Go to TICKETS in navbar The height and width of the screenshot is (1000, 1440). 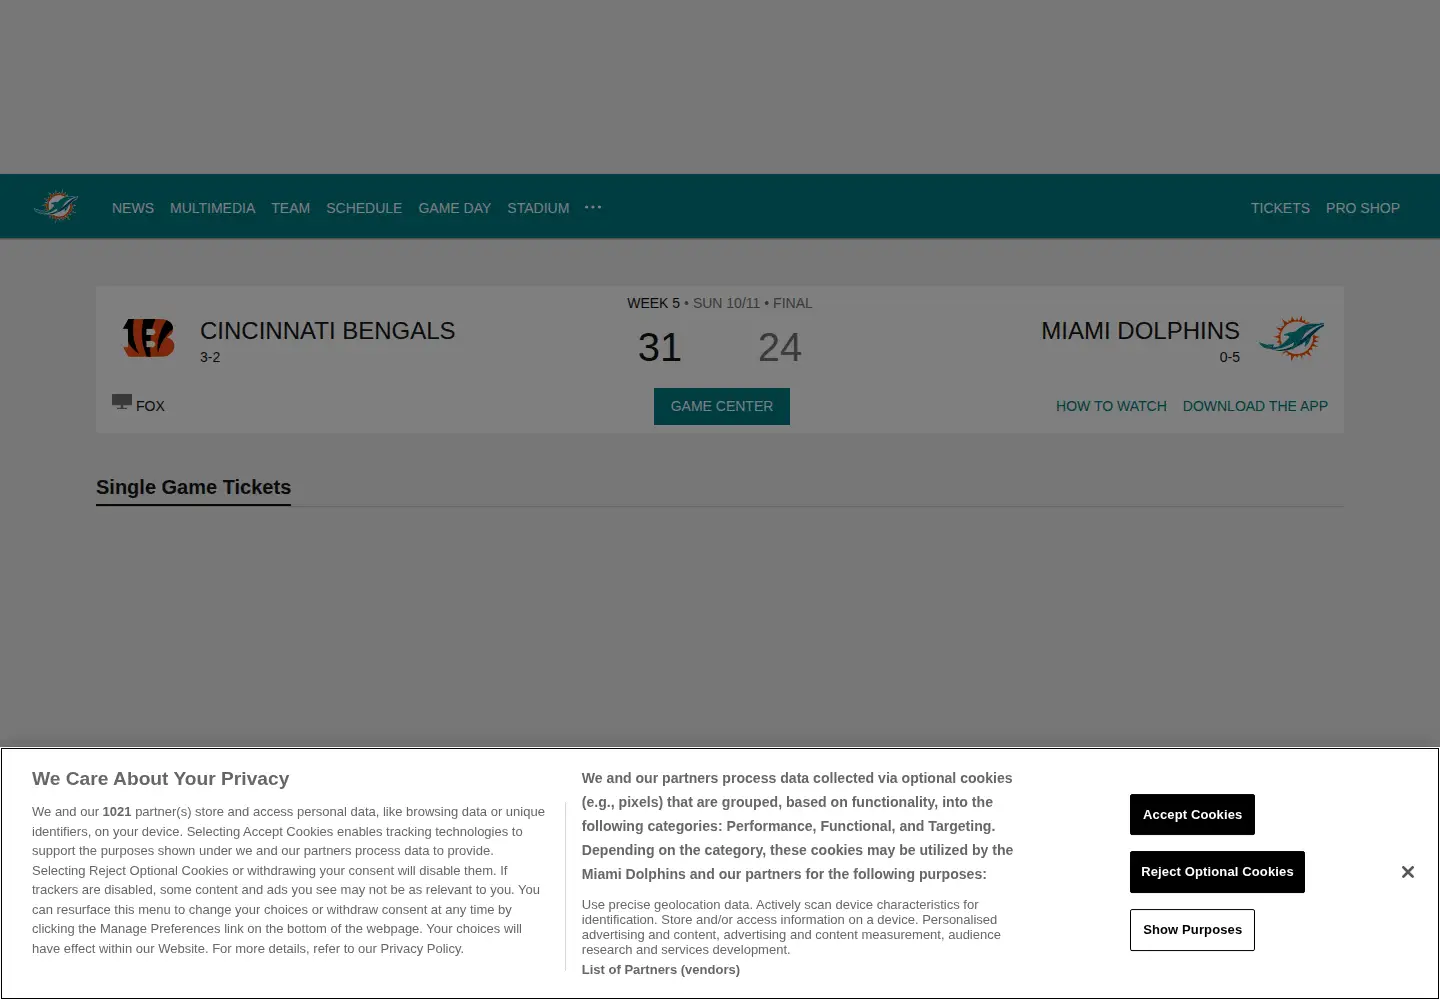pyautogui.click(x=1280, y=208)
